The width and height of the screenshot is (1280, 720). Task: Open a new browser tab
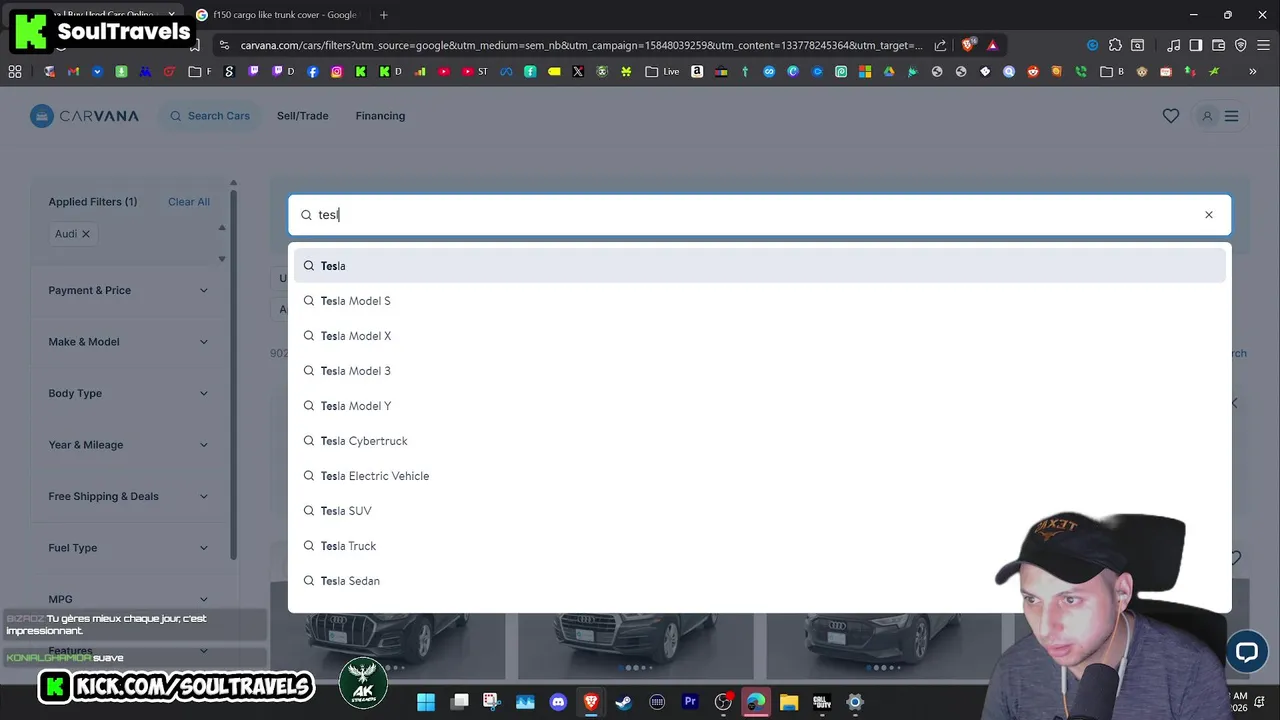coord(384,15)
